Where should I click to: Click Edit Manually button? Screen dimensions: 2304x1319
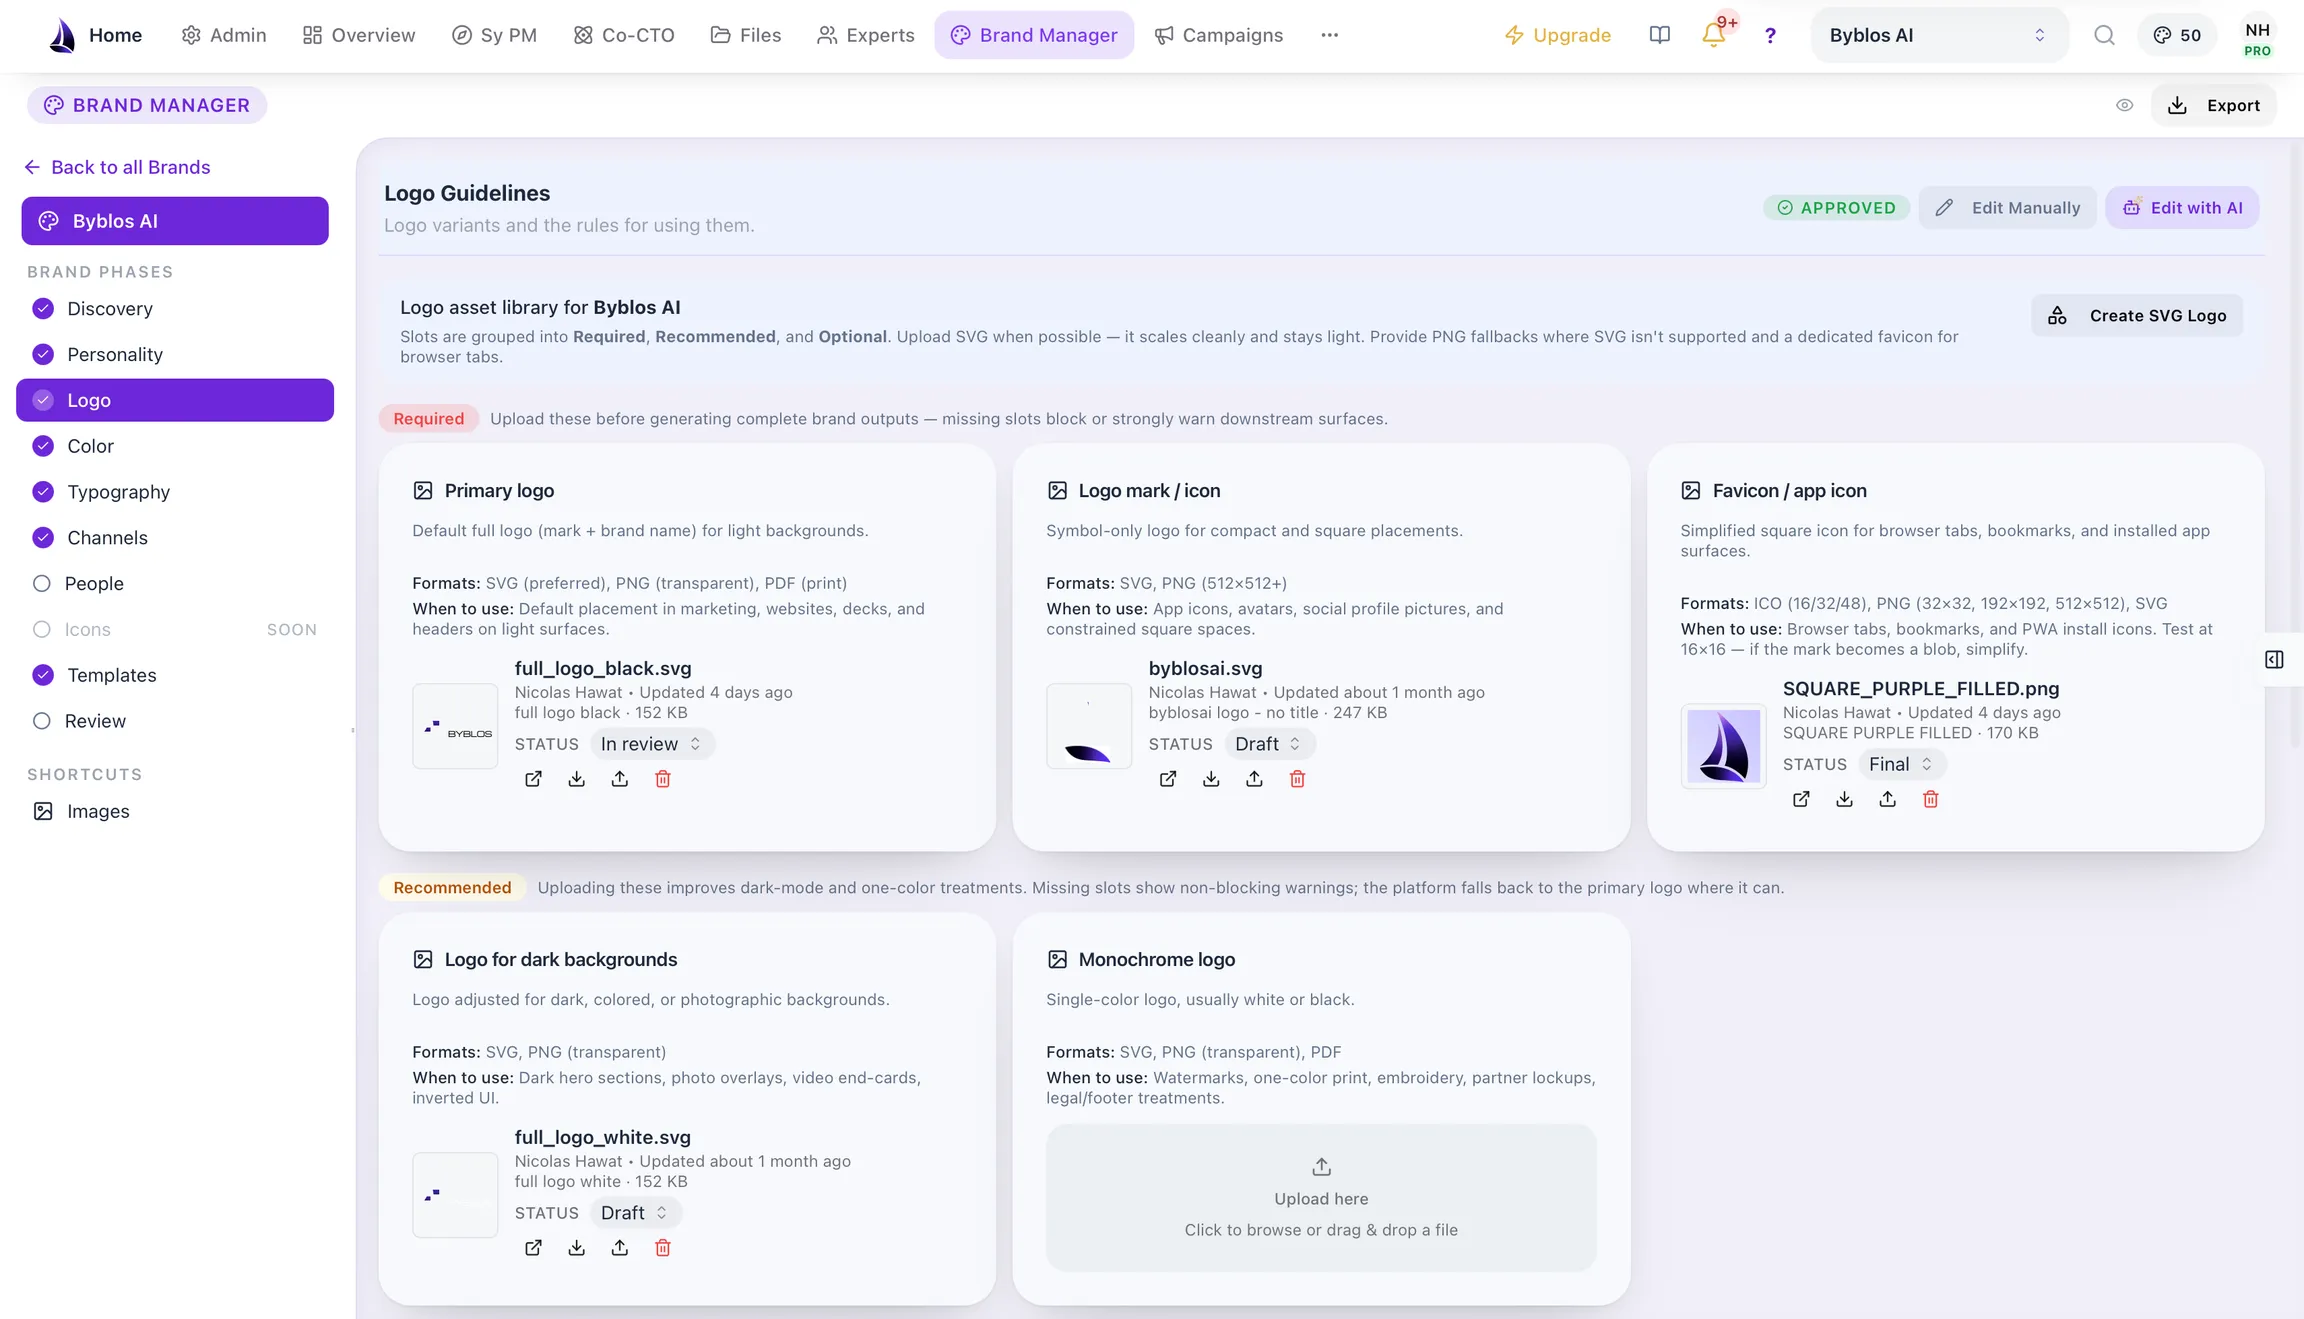coord(2007,208)
